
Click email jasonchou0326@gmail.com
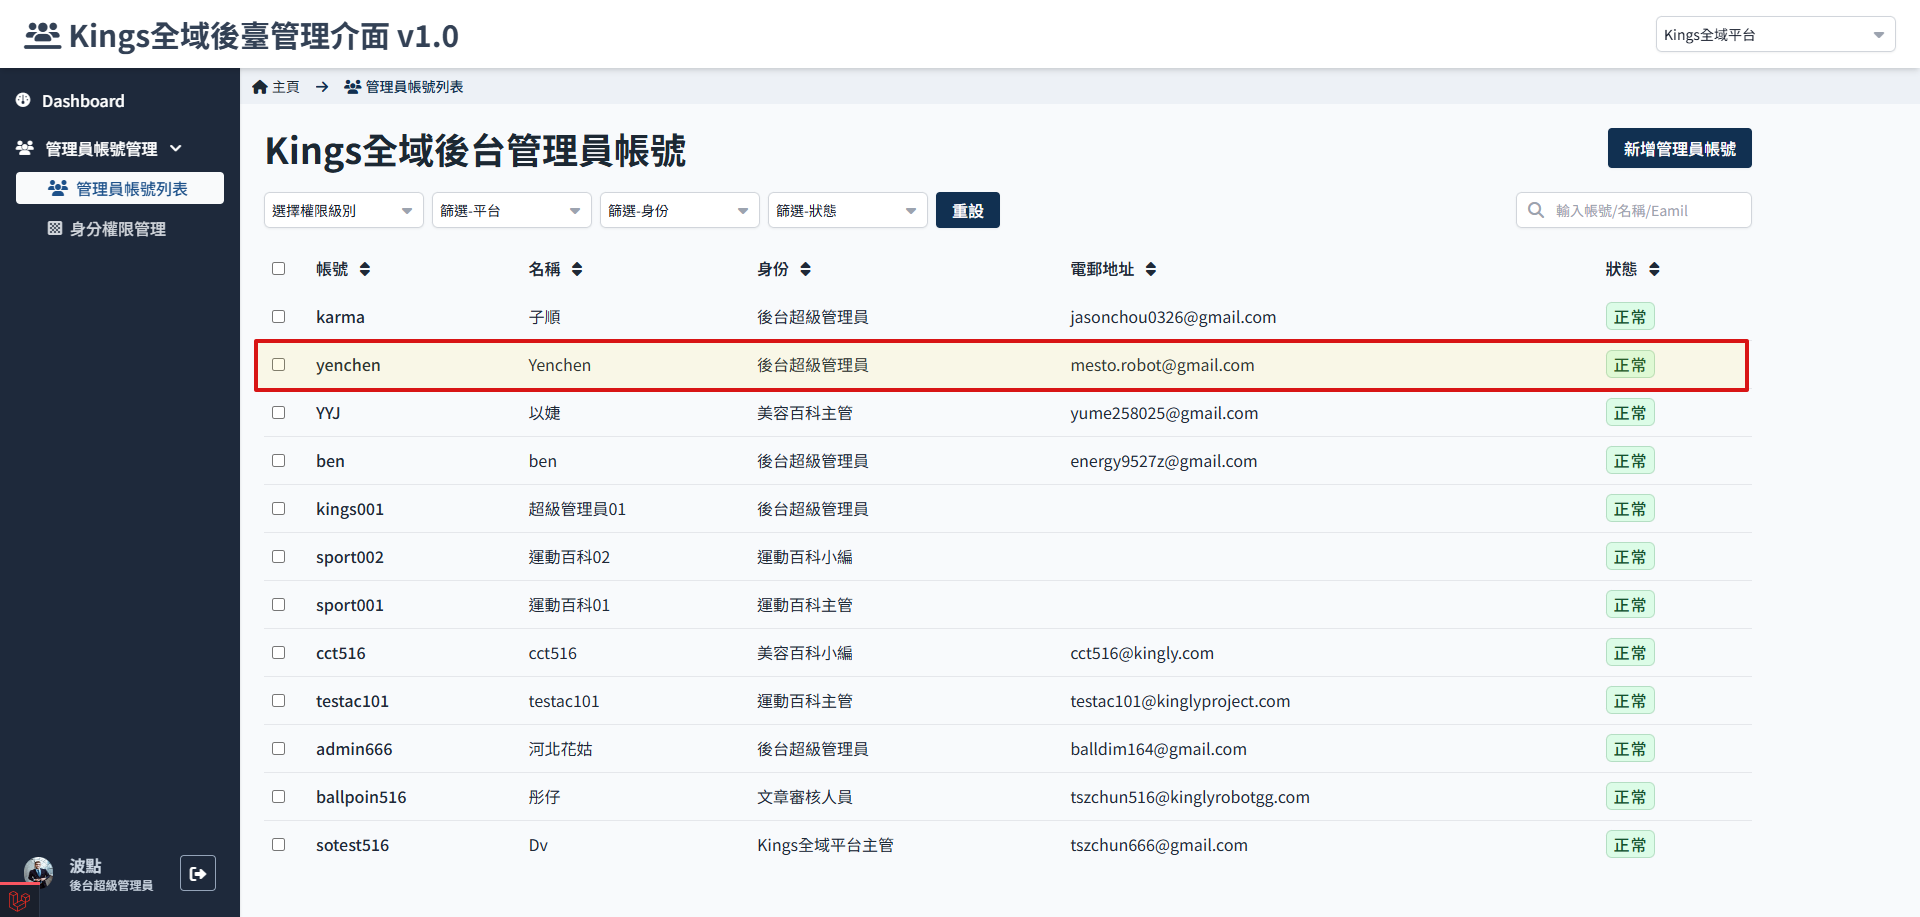pos(1173,317)
